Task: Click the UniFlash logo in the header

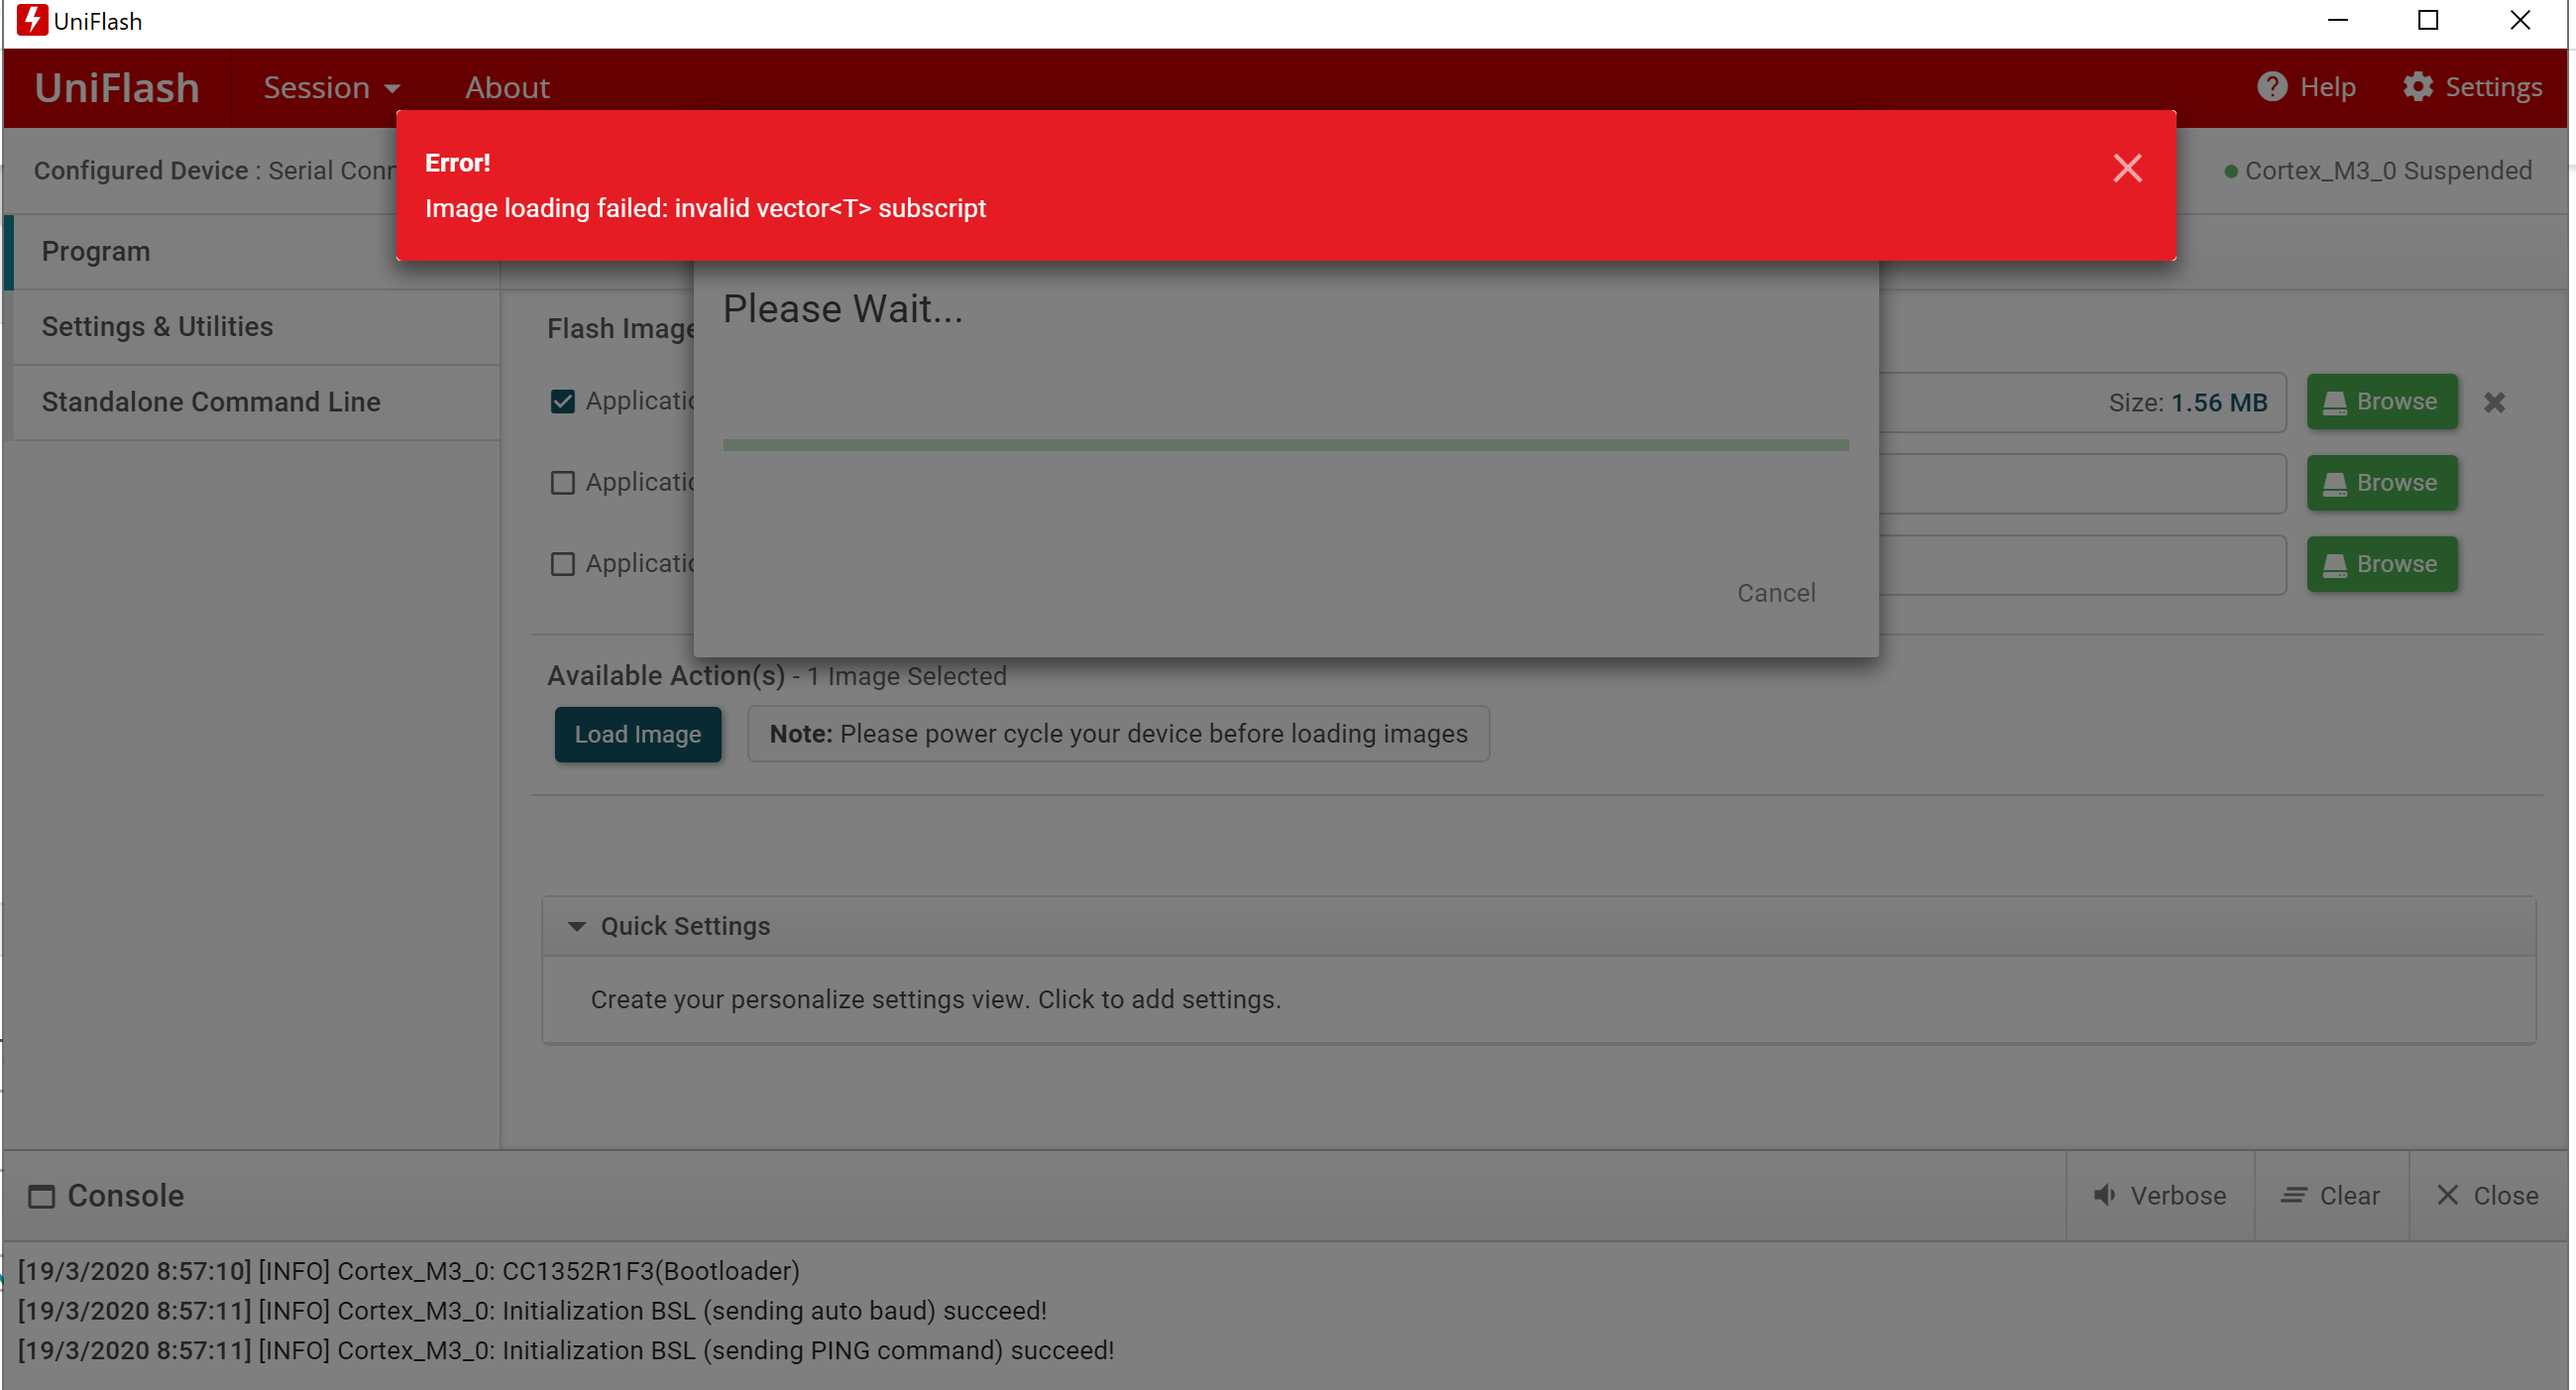Action: click(x=117, y=88)
